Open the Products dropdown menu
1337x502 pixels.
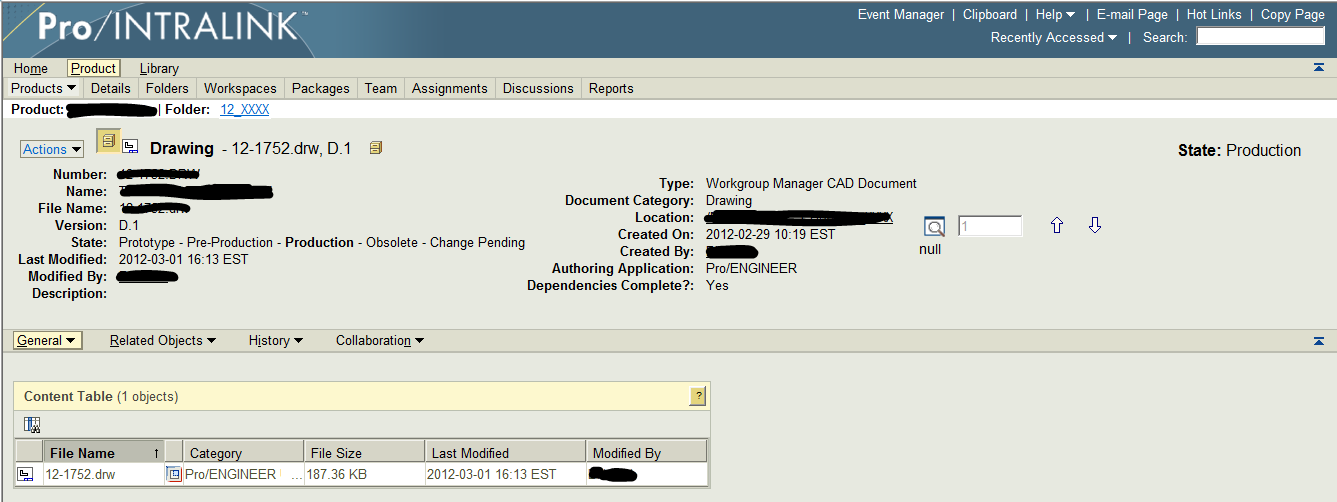[43, 88]
